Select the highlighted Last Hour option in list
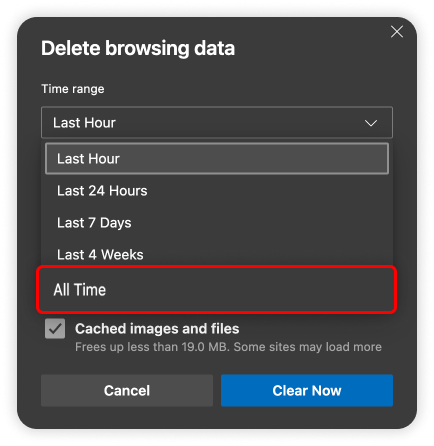 [217, 159]
